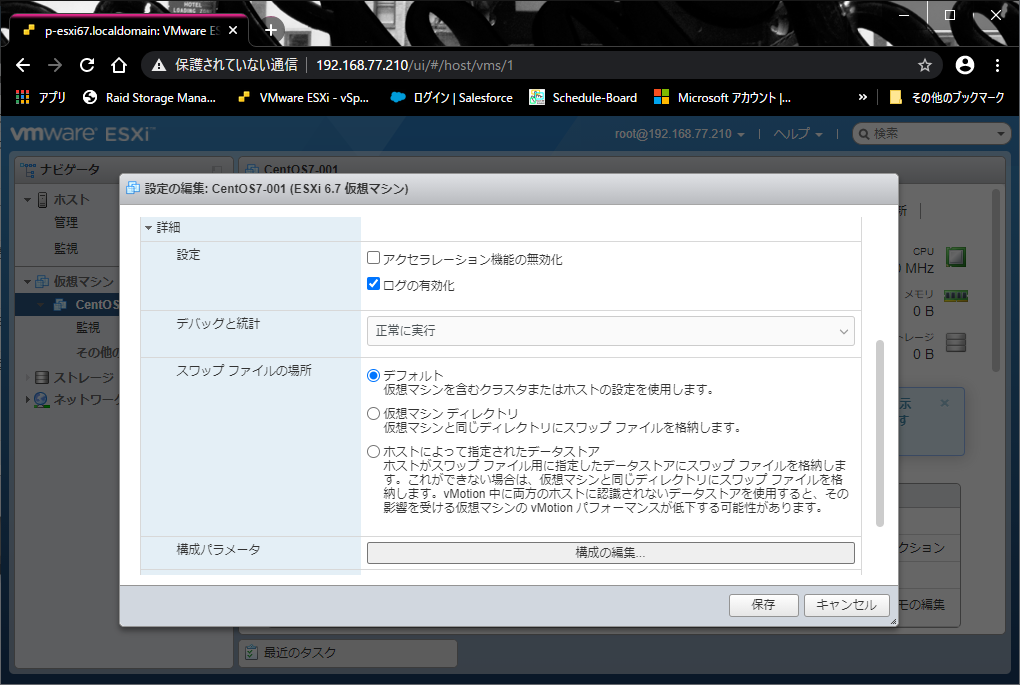
Task: Select 仮想マシン ディレクトリ swap radio option
Action: (x=373, y=413)
